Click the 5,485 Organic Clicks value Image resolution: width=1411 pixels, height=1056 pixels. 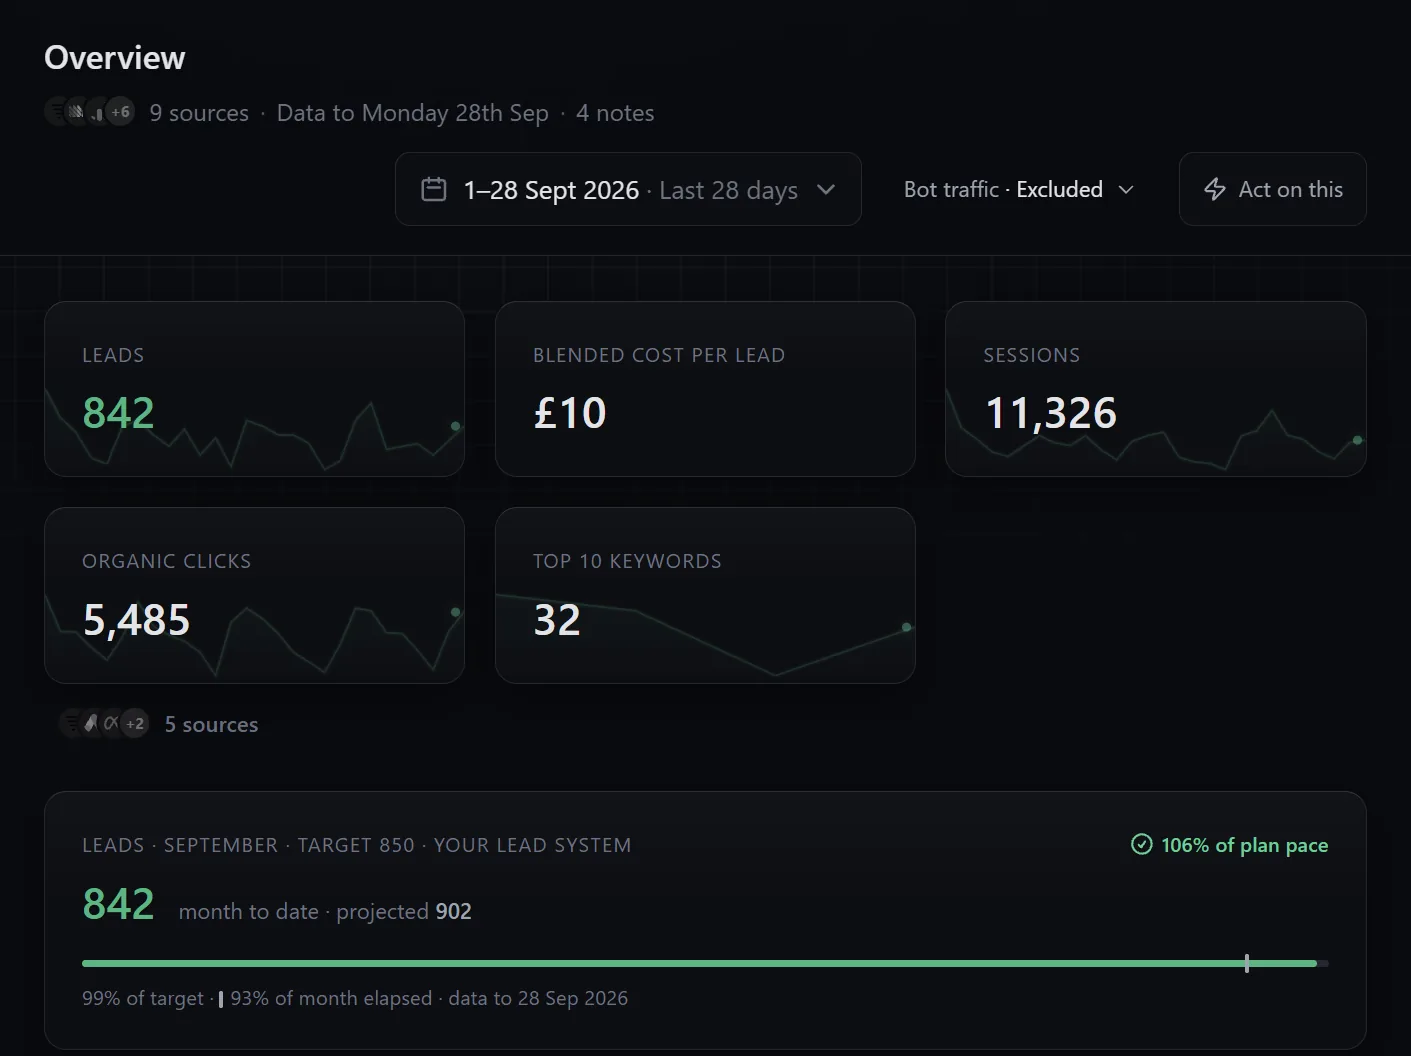point(136,620)
